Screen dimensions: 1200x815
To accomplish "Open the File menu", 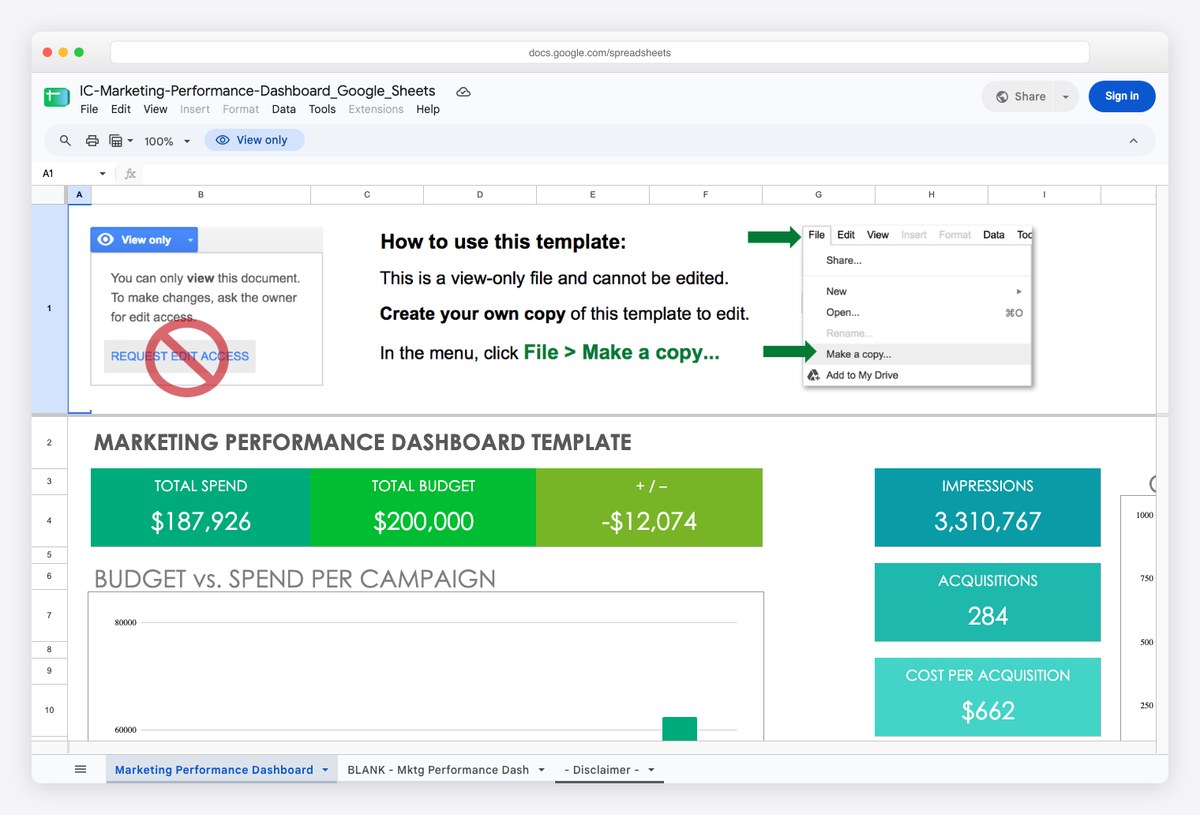I will [x=89, y=109].
